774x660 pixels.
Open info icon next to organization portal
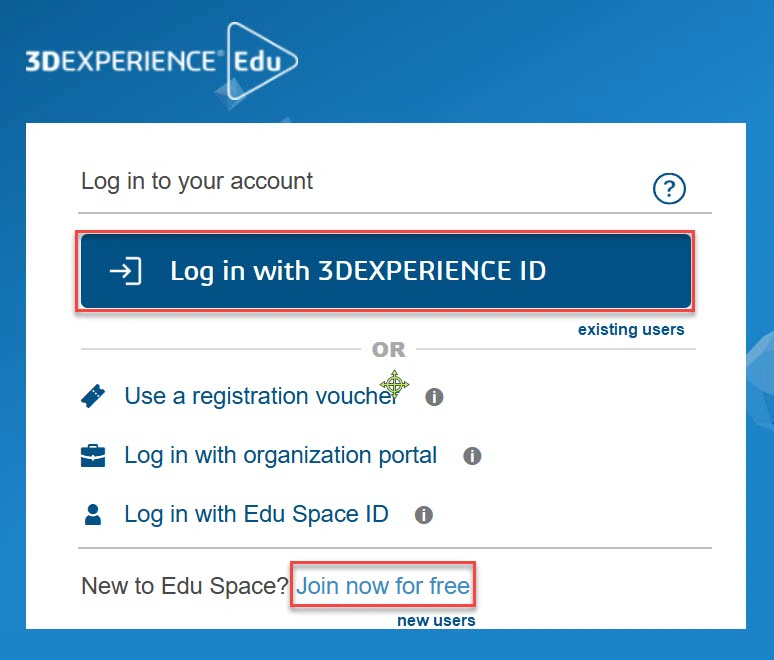(472, 456)
